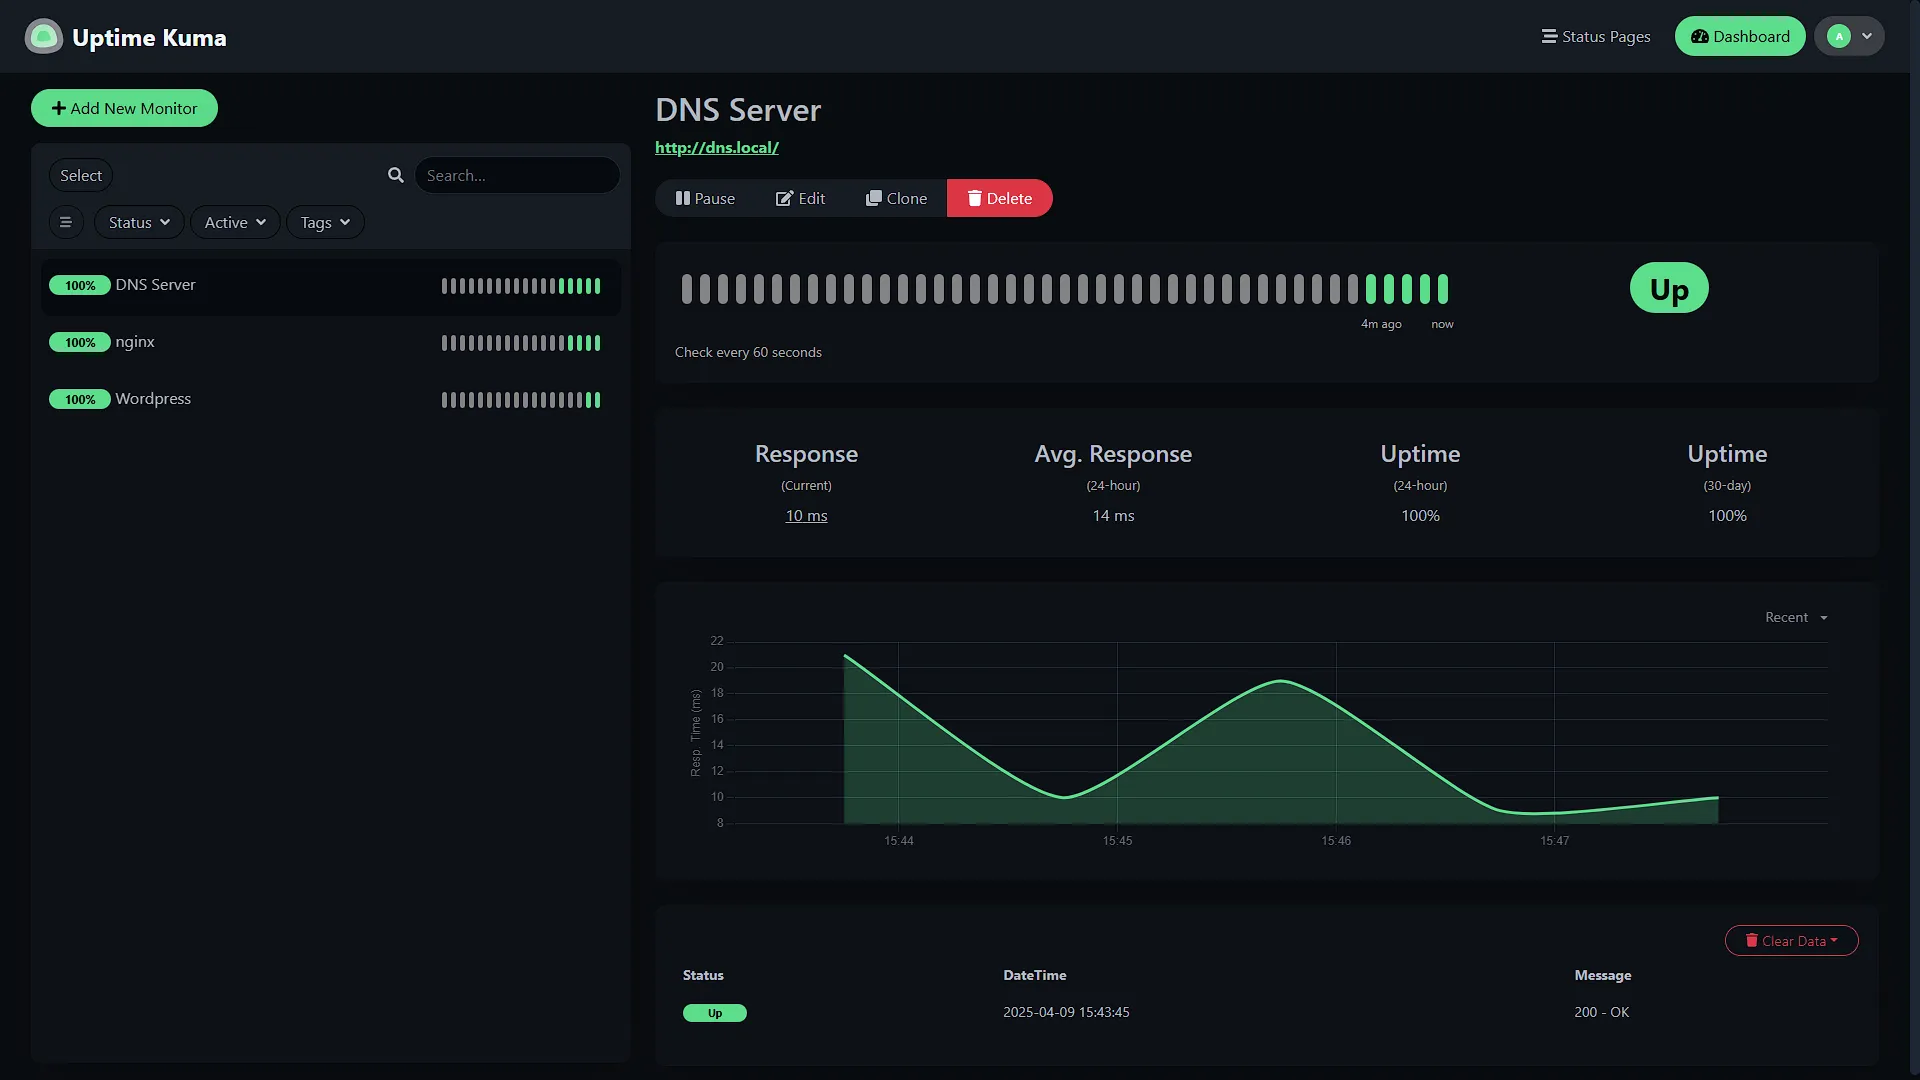The width and height of the screenshot is (1920, 1080).
Task: Click the 100% badge for nginx
Action: (x=80, y=342)
